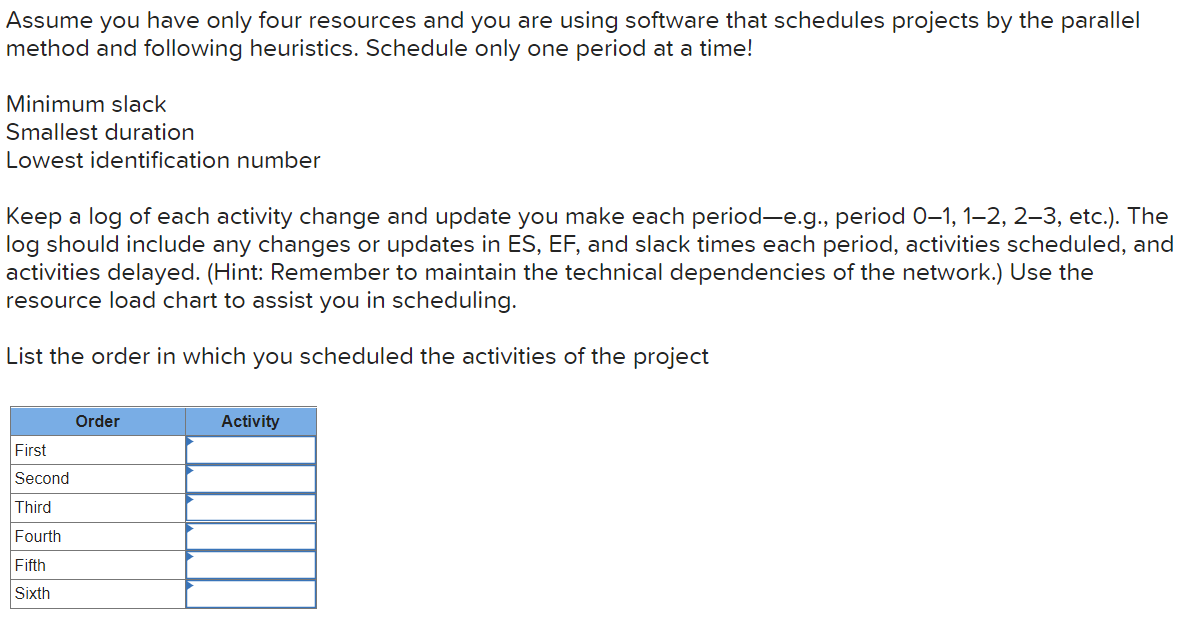Screen dimensions: 1185x636
Task: Click the Activity input box beside Second
Action: 252,478
